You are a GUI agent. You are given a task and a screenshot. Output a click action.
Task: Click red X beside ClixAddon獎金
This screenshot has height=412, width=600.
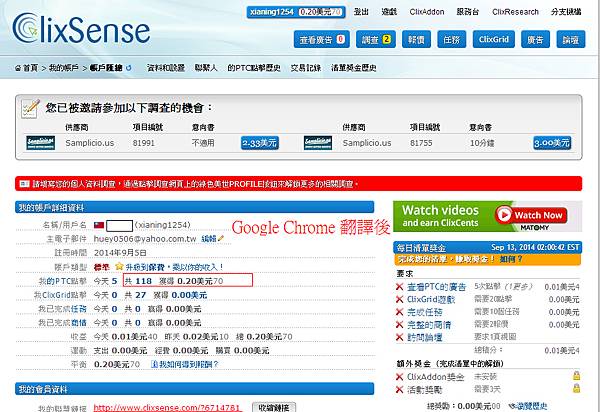(x=399, y=377)
